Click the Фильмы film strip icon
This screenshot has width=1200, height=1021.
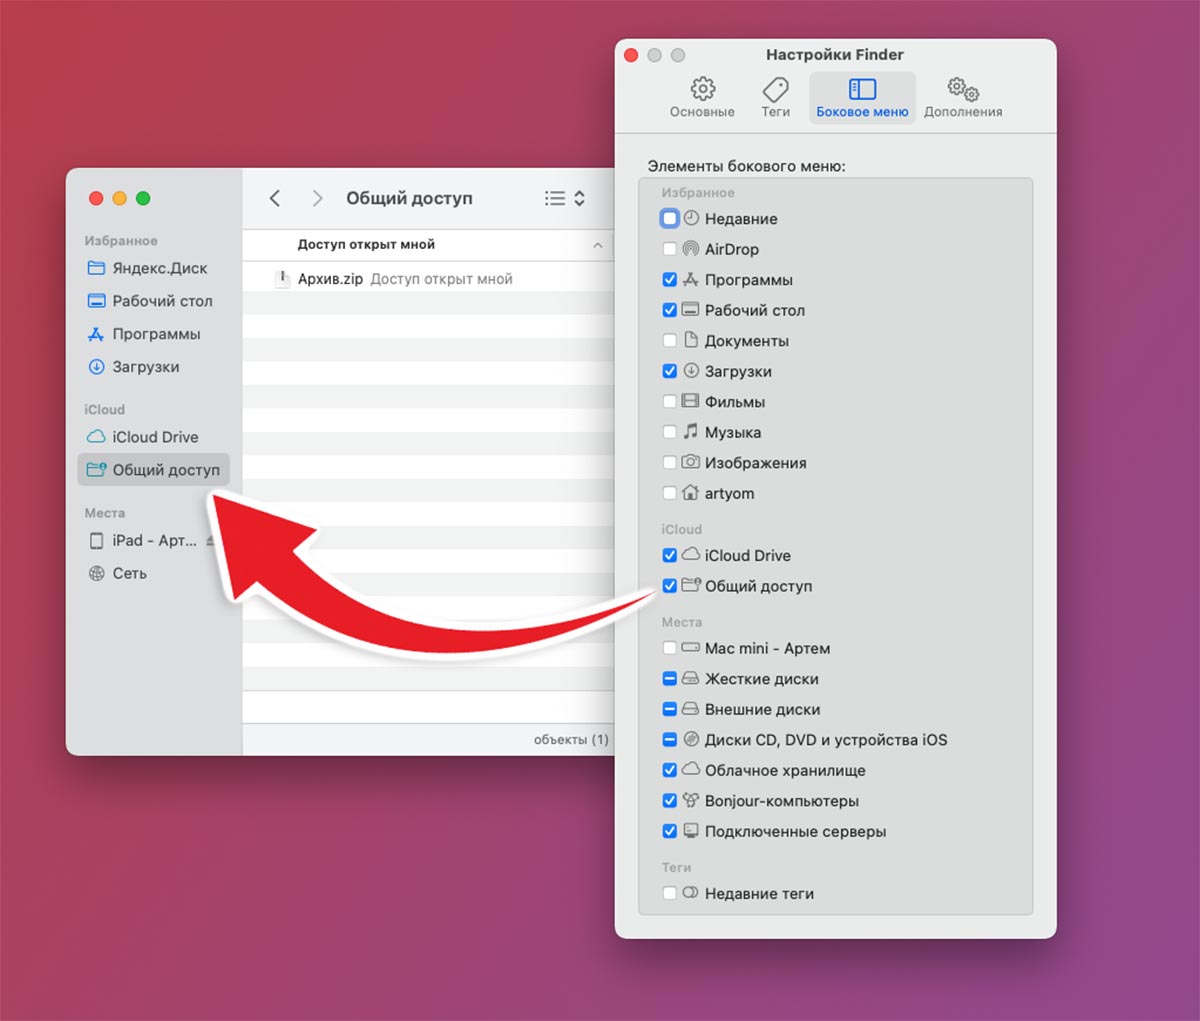pyautogui.click(x=691, y=401)
